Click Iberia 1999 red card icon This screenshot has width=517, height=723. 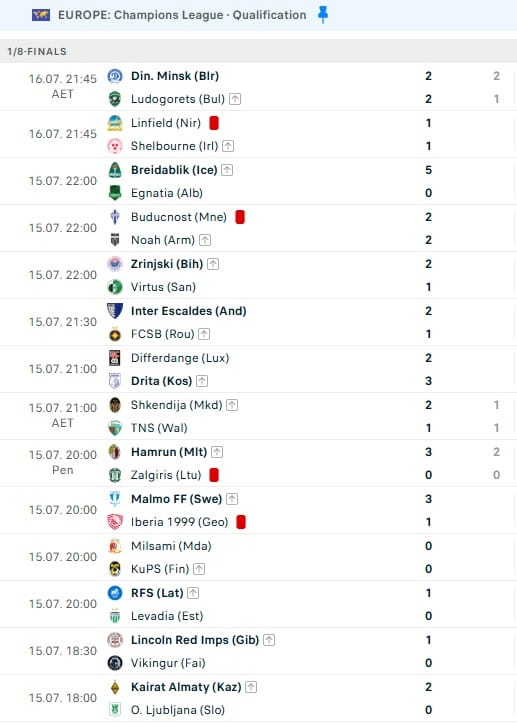point(241,522)
